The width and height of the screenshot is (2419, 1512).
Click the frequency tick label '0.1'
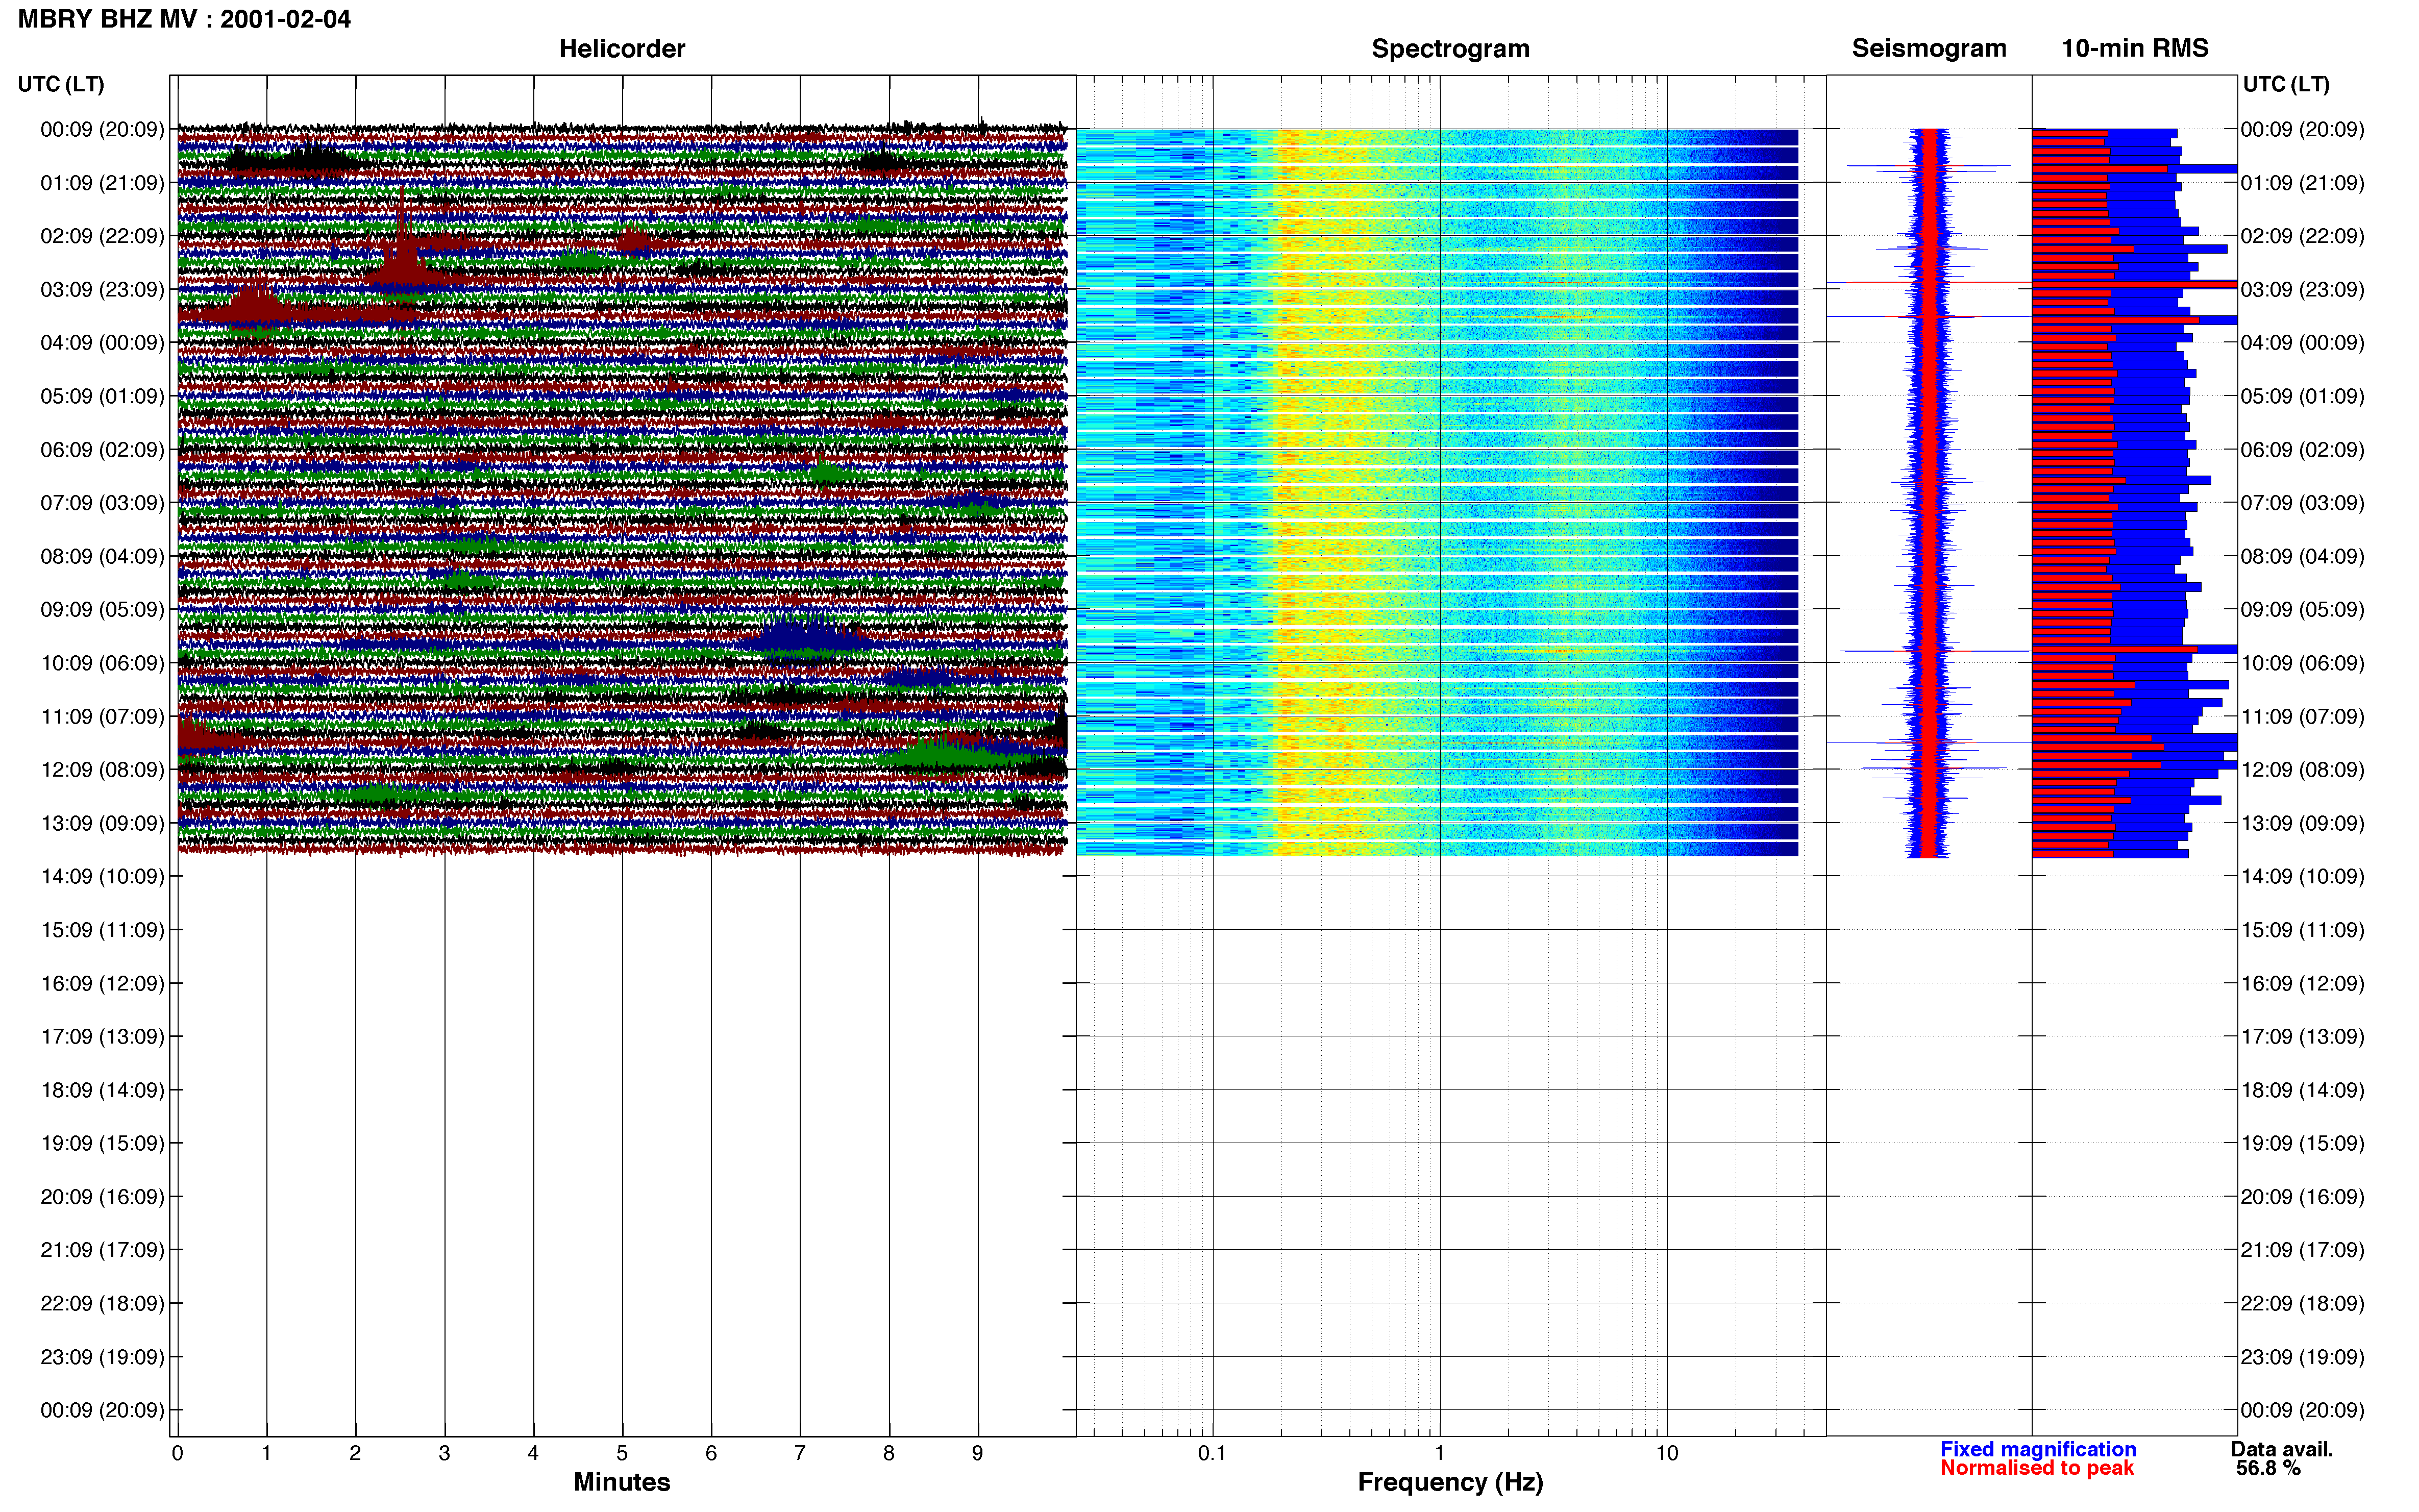(x=1212, y=1453)
